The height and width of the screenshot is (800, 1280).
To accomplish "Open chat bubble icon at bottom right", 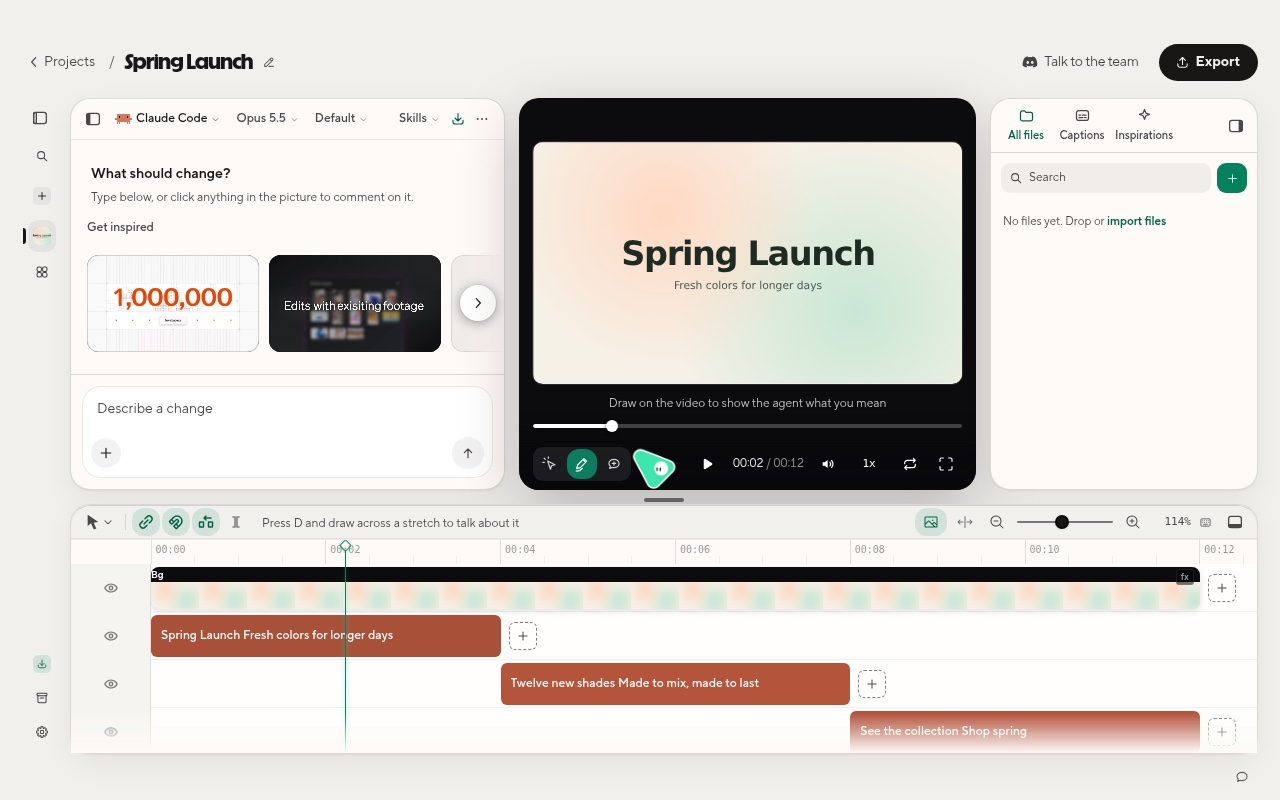I will click(x=1242, y=777).
